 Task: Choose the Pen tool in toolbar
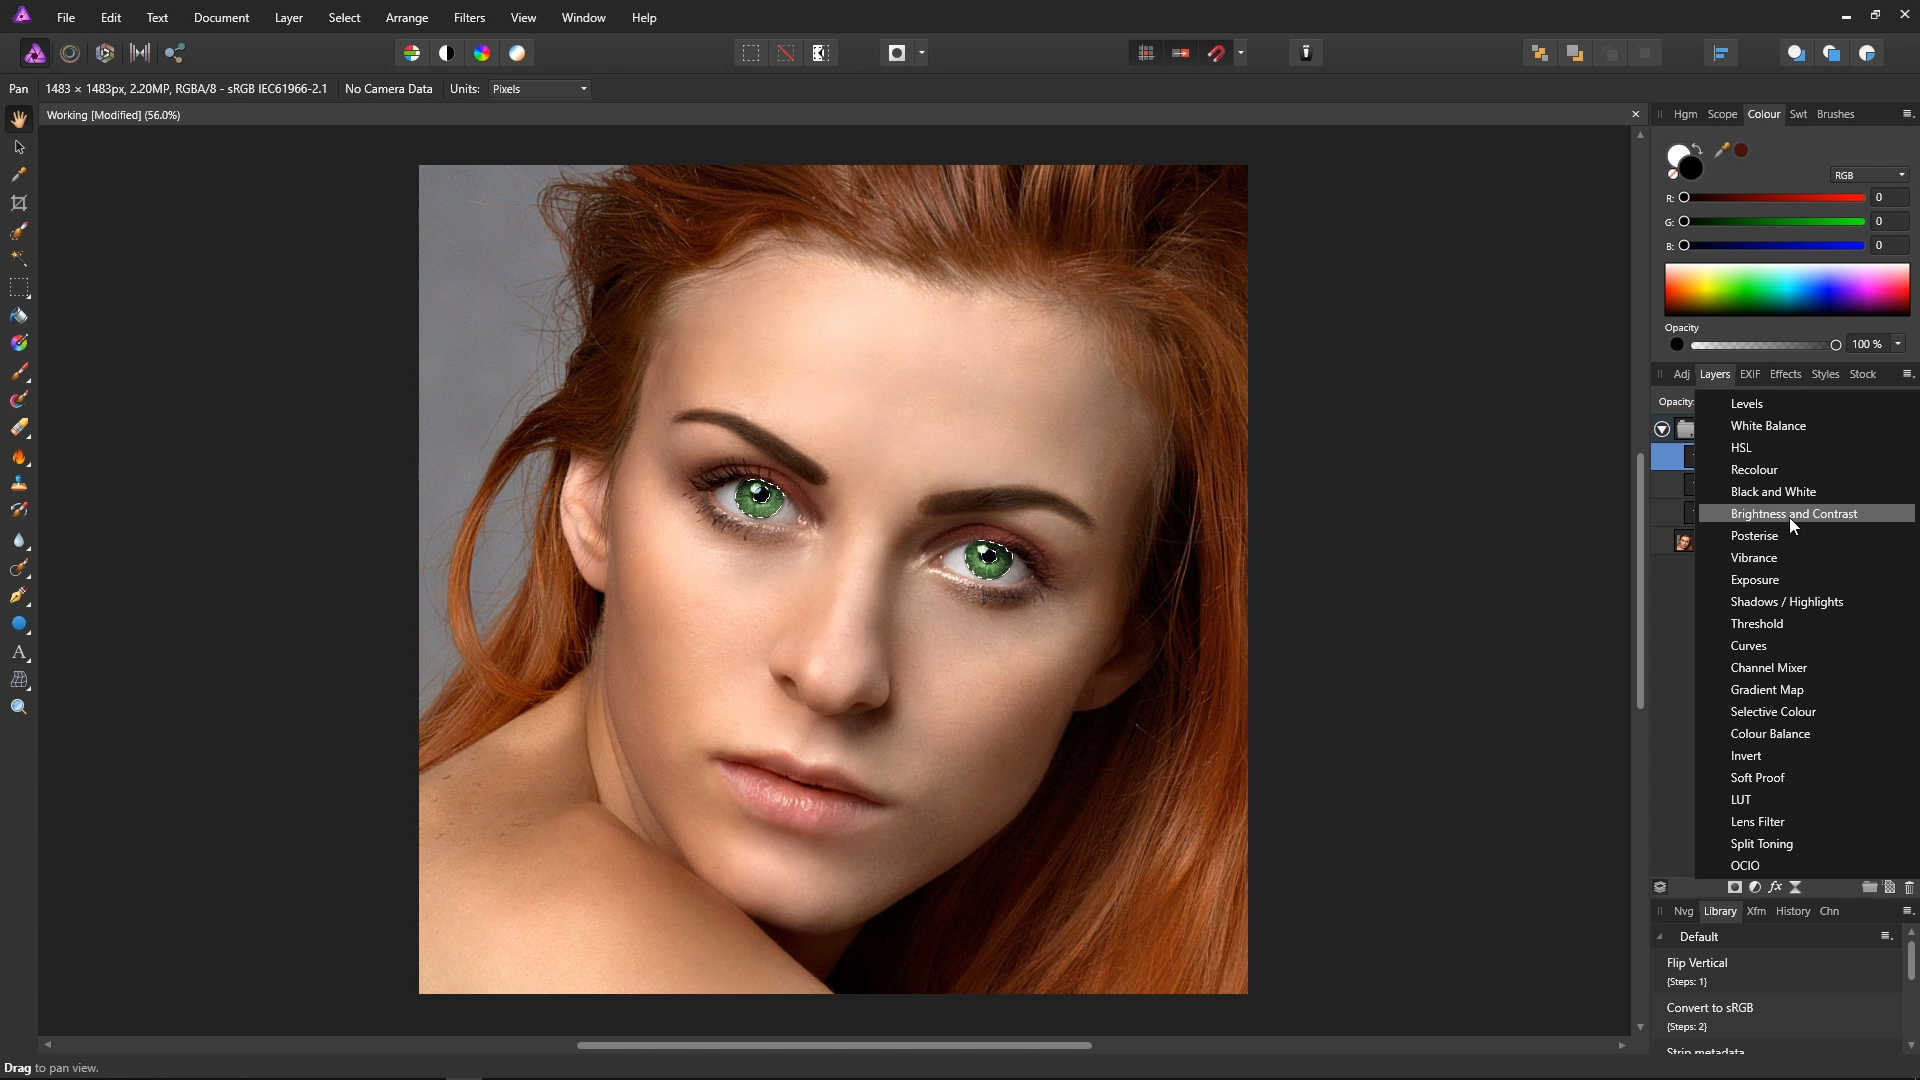(18, 596)
